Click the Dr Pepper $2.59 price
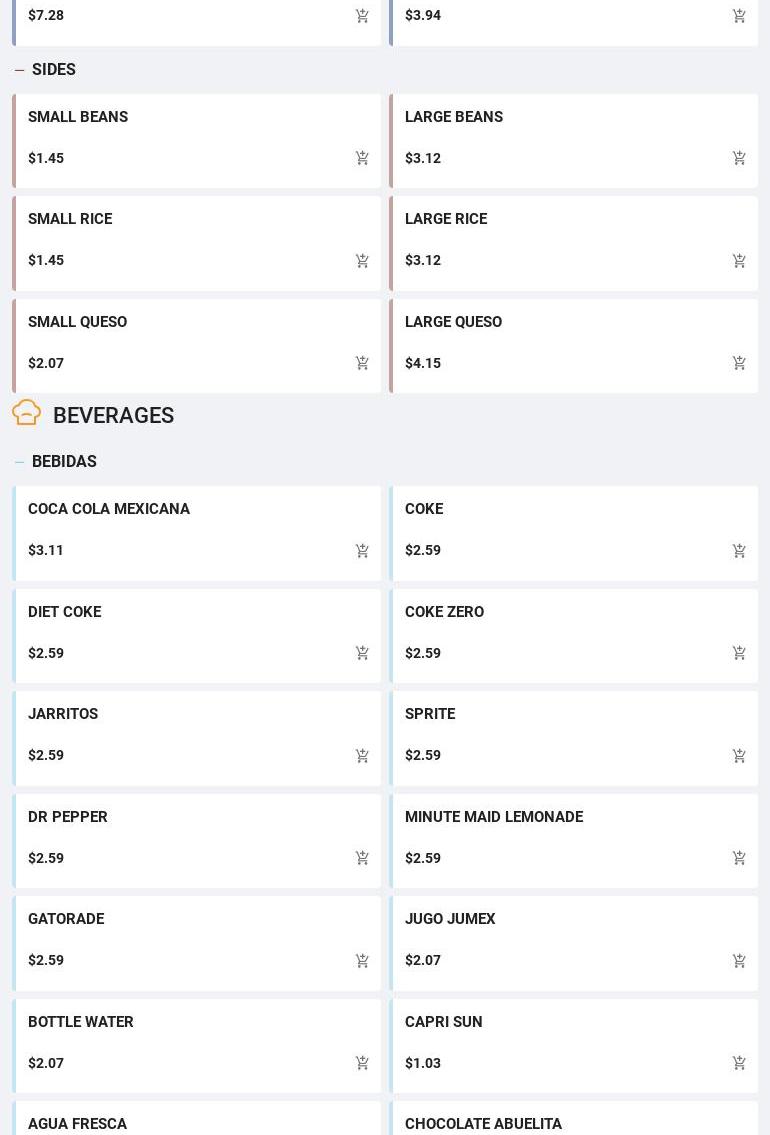 coord(46,858)
